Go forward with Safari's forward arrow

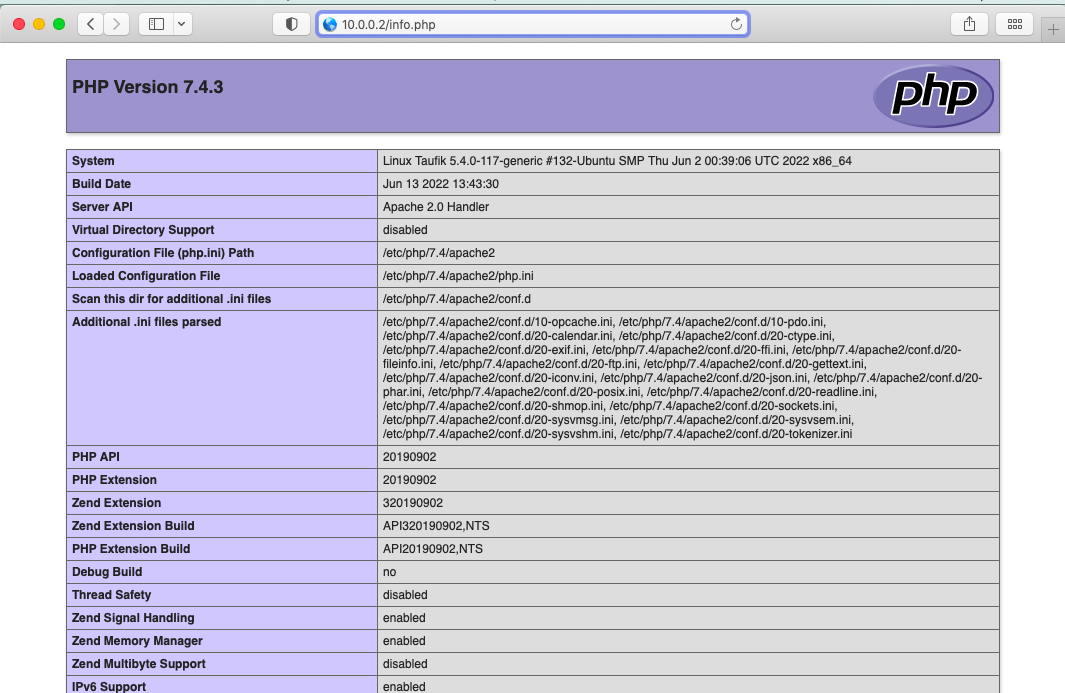[116, 24]
